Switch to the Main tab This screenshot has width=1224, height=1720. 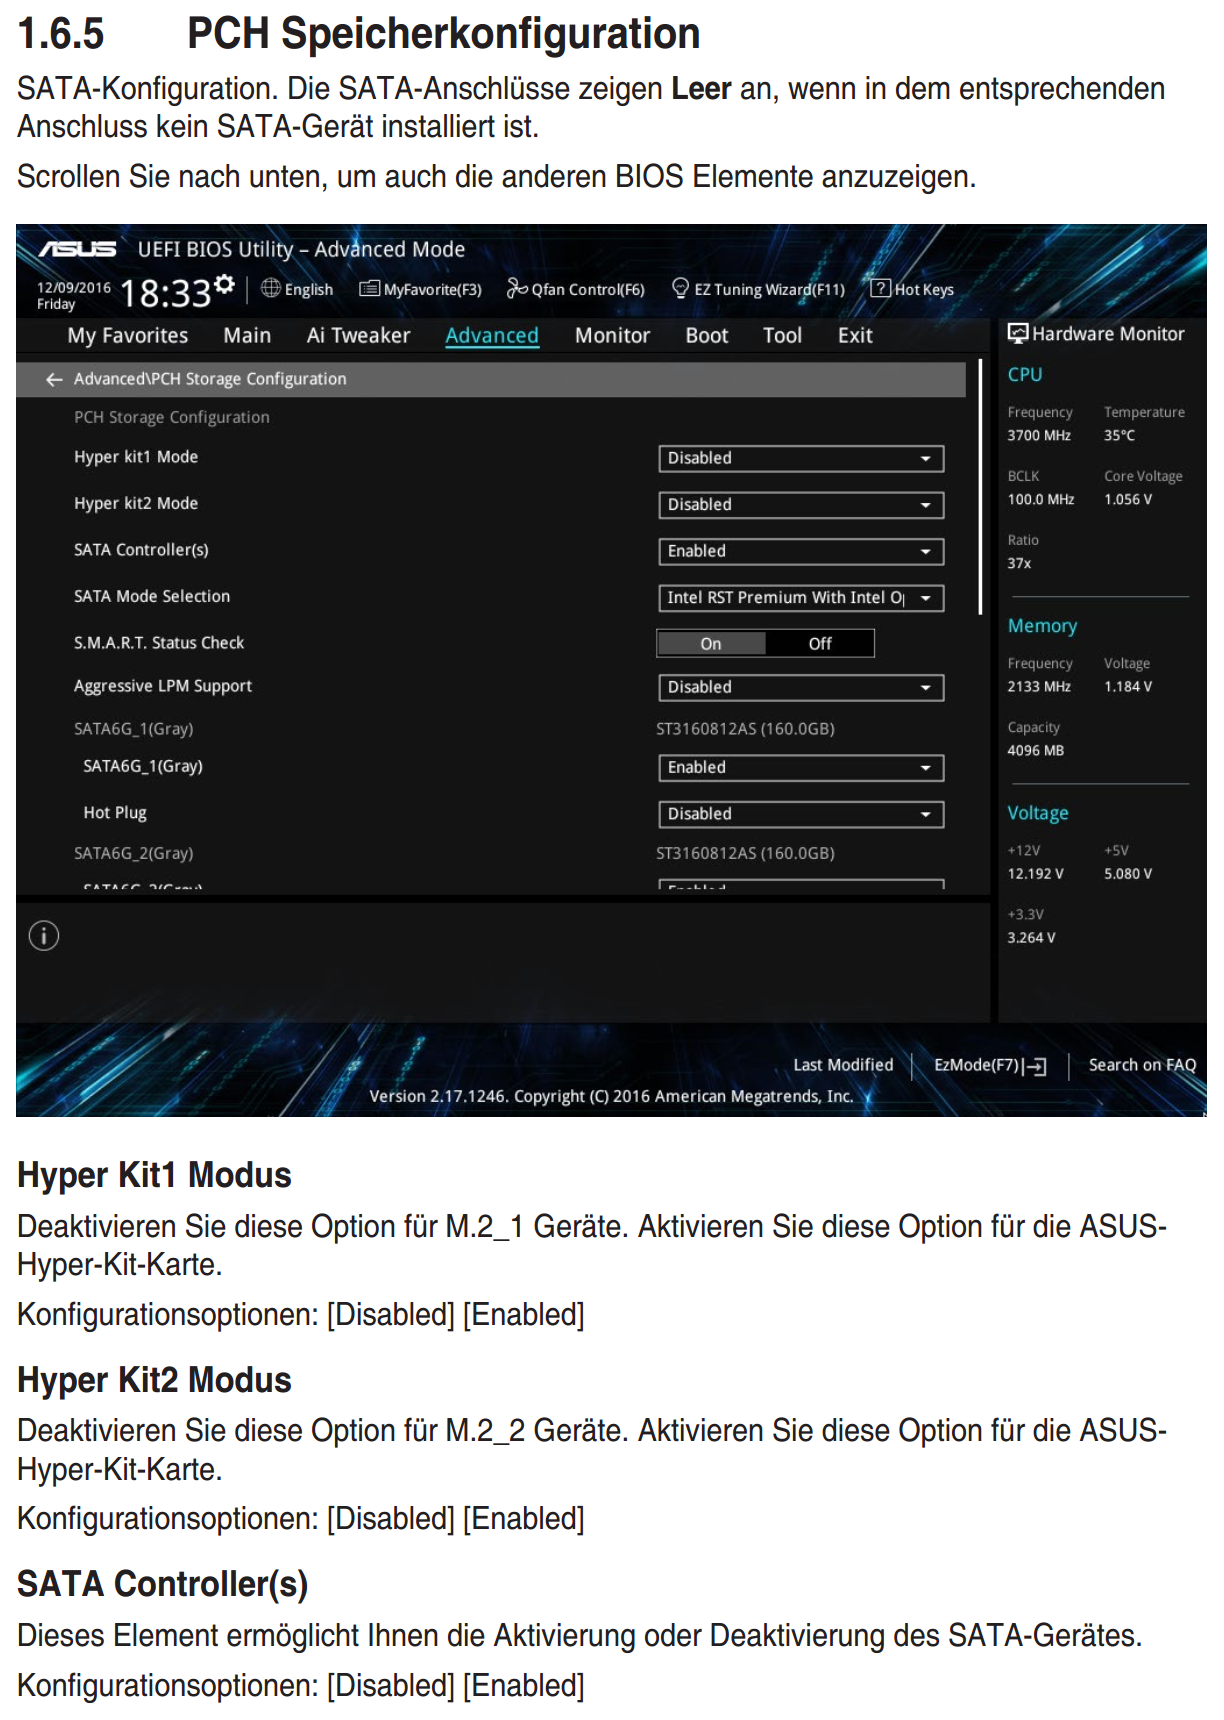[x=247, y=336]
